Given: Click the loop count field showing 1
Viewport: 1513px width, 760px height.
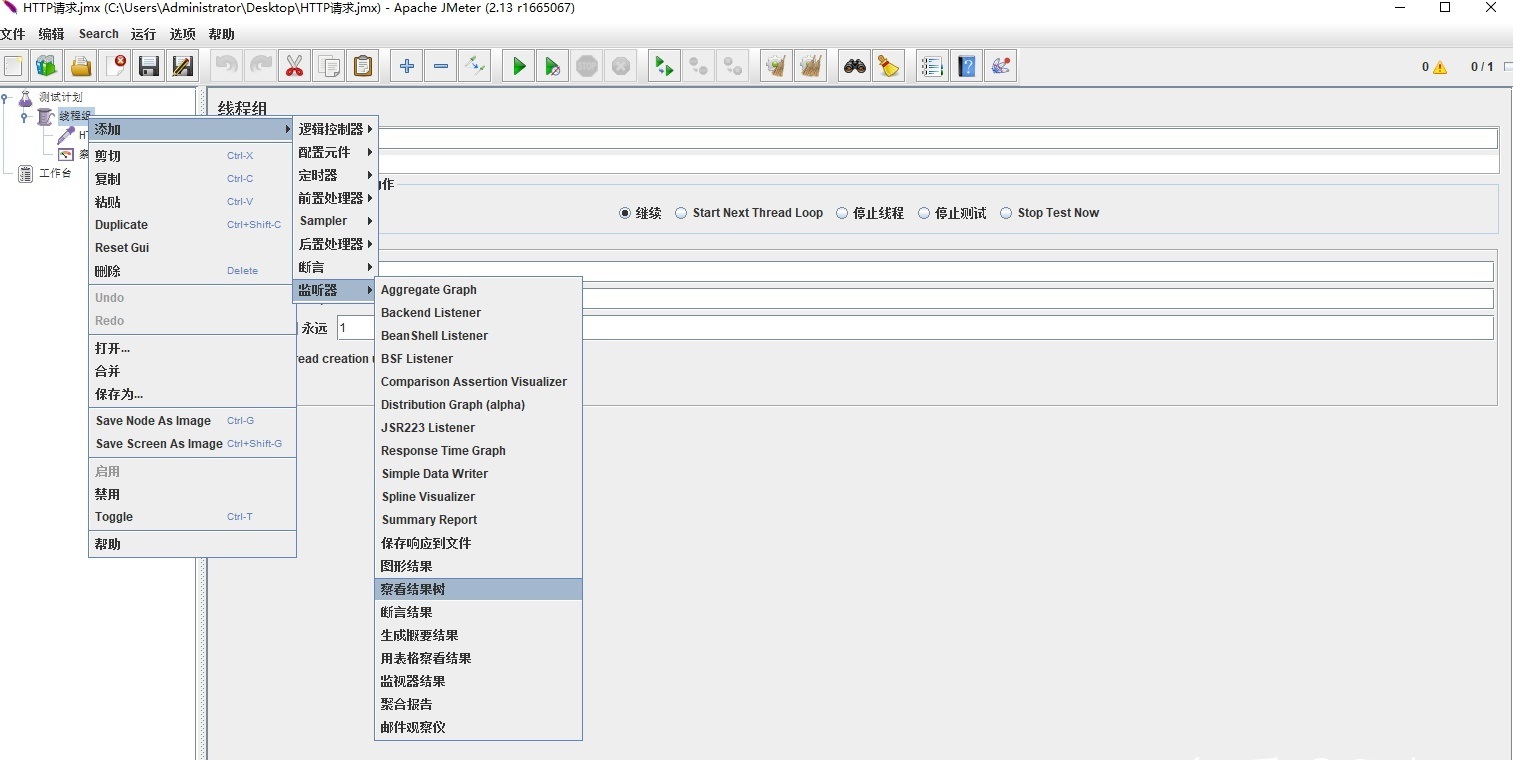Looking at the screenshot, I should (915, 328).
